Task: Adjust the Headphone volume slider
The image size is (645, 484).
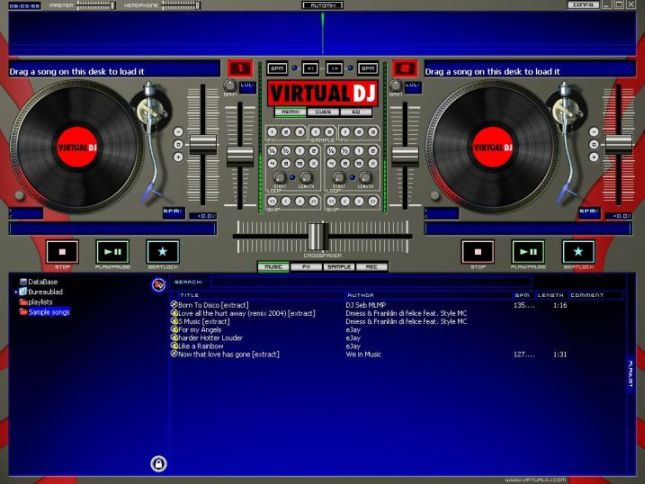Action: pos(181,6)
